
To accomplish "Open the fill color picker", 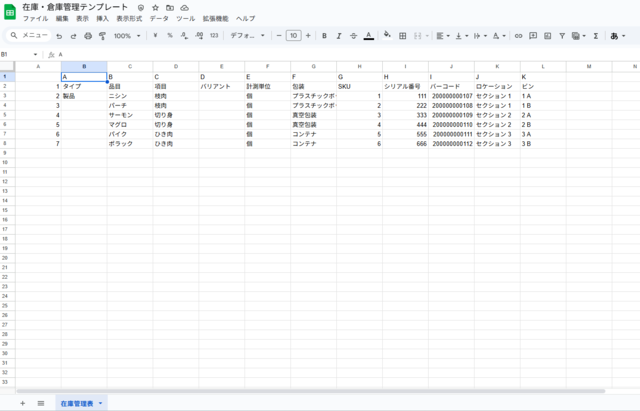I will pos(387,36).
